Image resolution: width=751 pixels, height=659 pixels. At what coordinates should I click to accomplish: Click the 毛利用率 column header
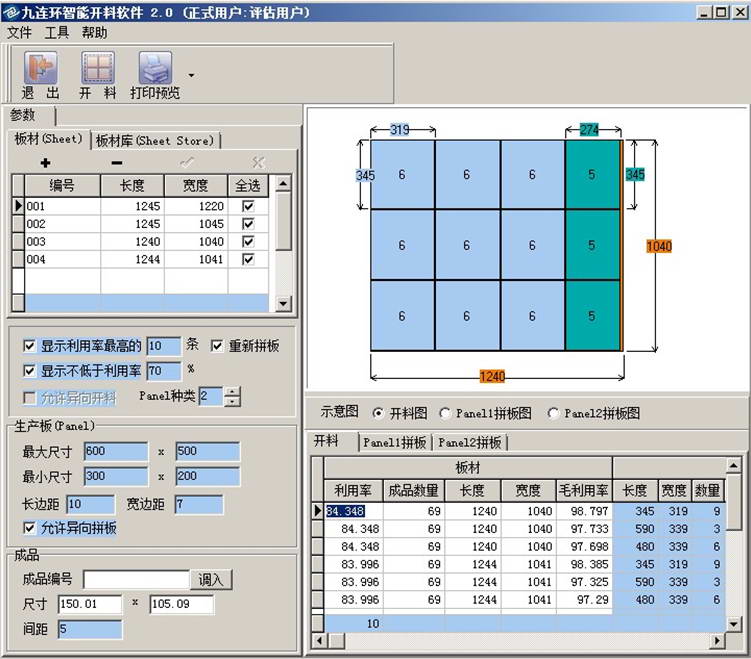584,490
